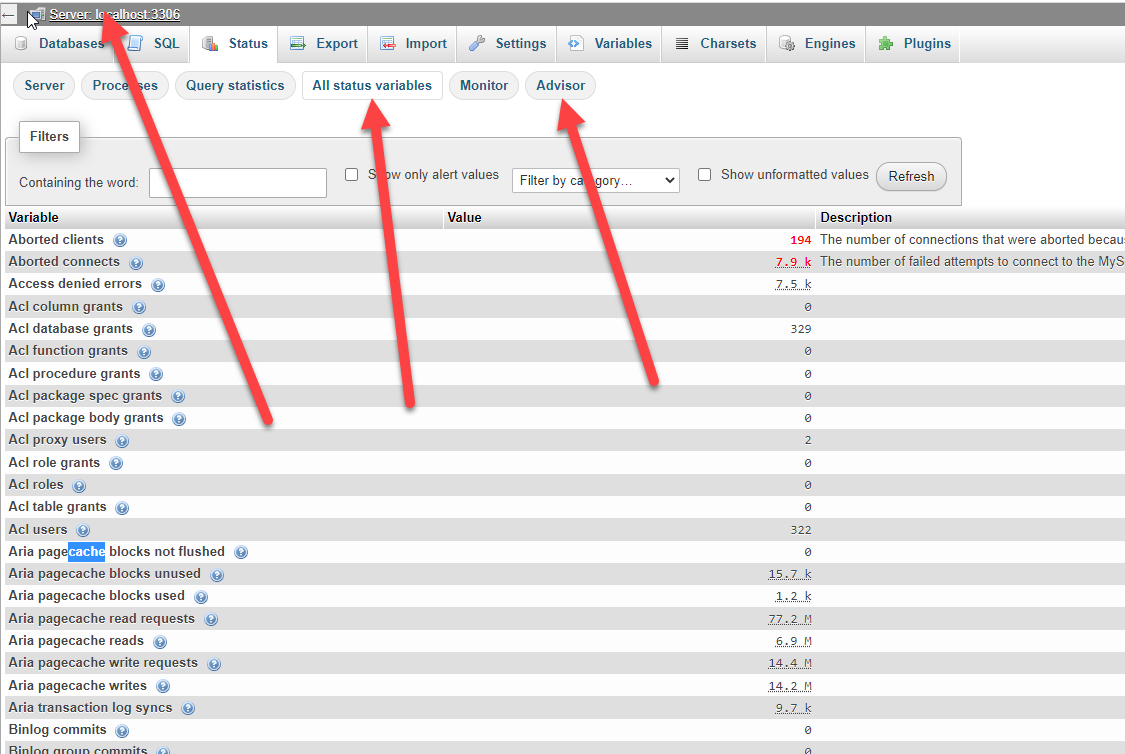The width and height of the screenshot is (1125, 754).
Task: Click help icon beside Aria pagecache reads
Action: tap(160, 641)
